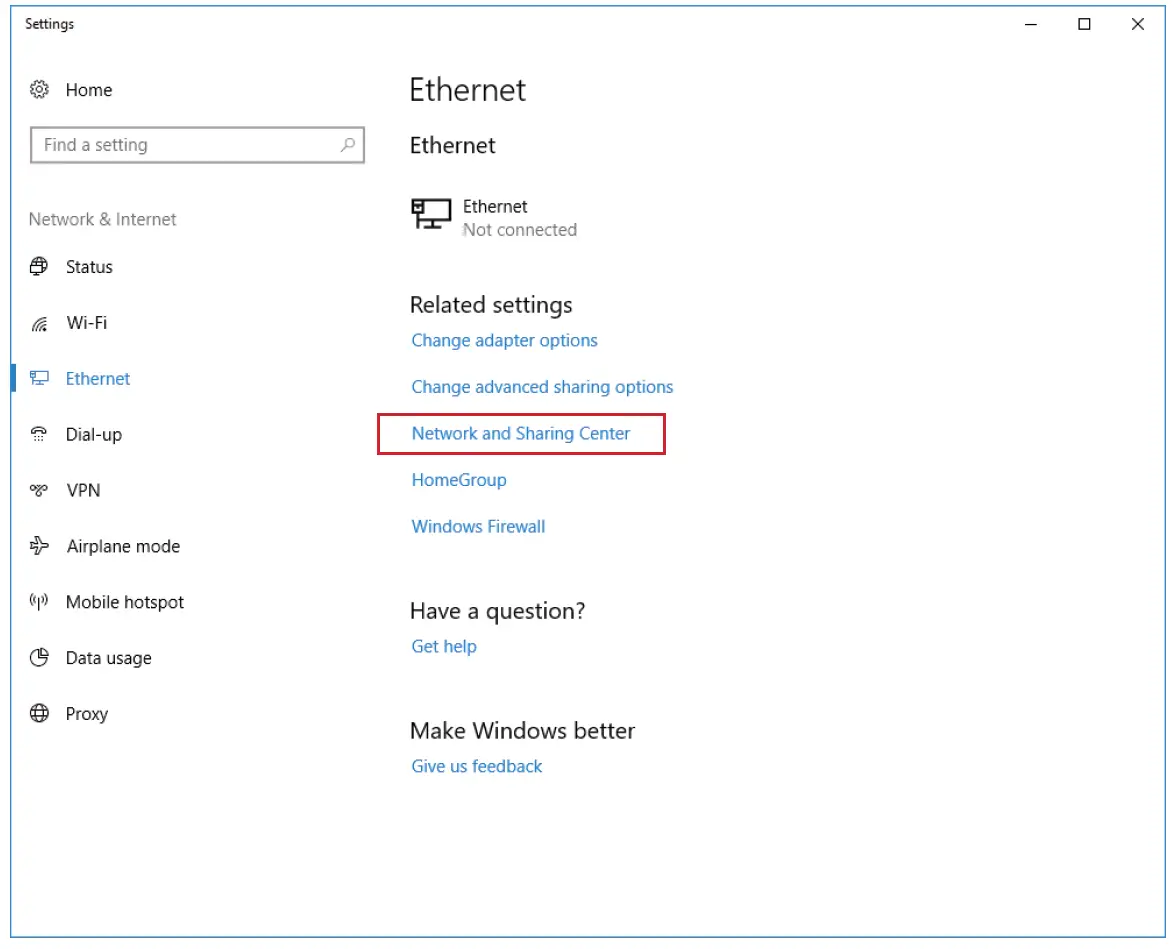Select the Ethernet adapter entry
The image size is (1174, 949).
(x=495, y=217)
